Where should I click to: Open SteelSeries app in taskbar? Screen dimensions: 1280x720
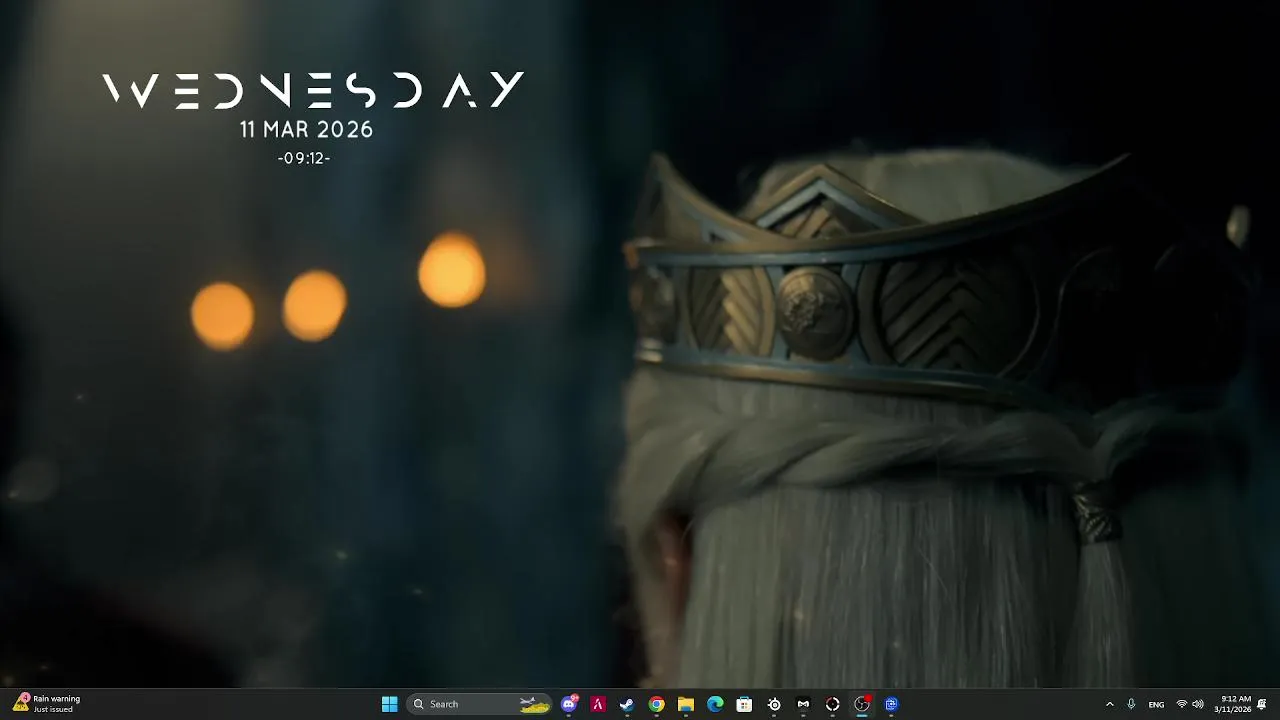pos(774,704)
